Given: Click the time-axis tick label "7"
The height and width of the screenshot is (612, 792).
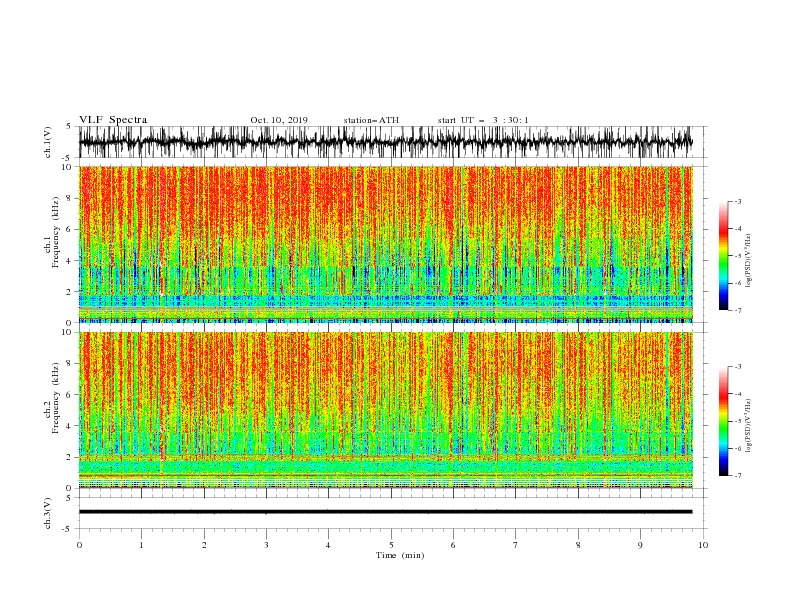Looking at the screenshot, I should pos(516,545).
